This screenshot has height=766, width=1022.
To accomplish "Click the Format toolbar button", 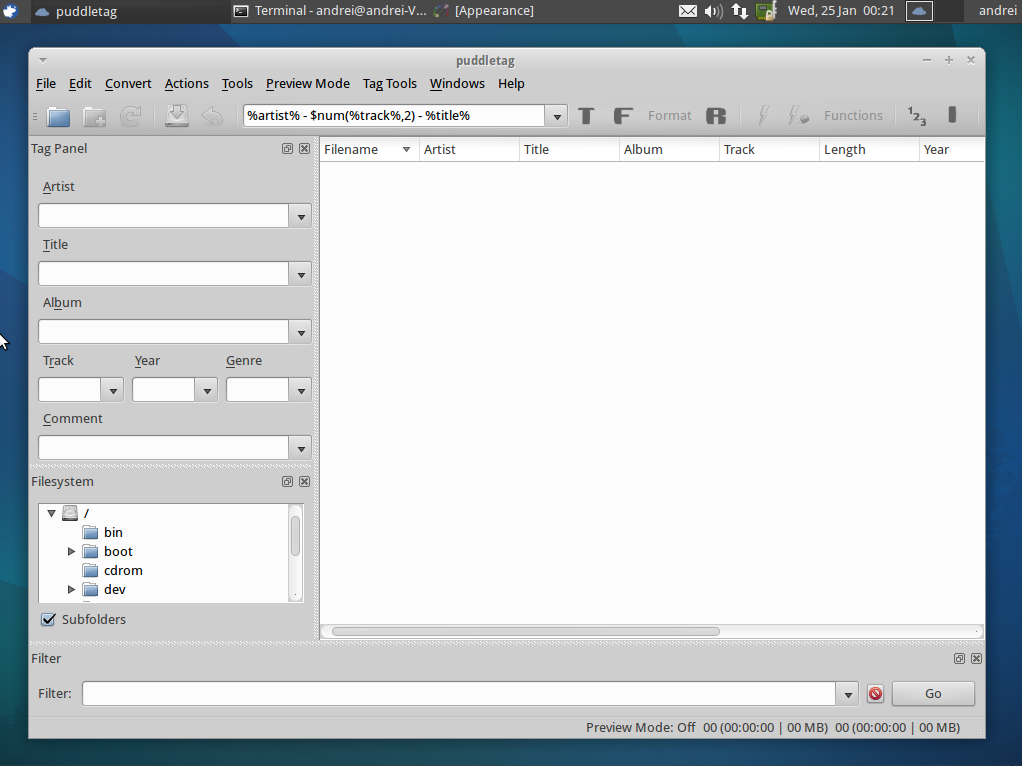I will (x=669, y=116).
